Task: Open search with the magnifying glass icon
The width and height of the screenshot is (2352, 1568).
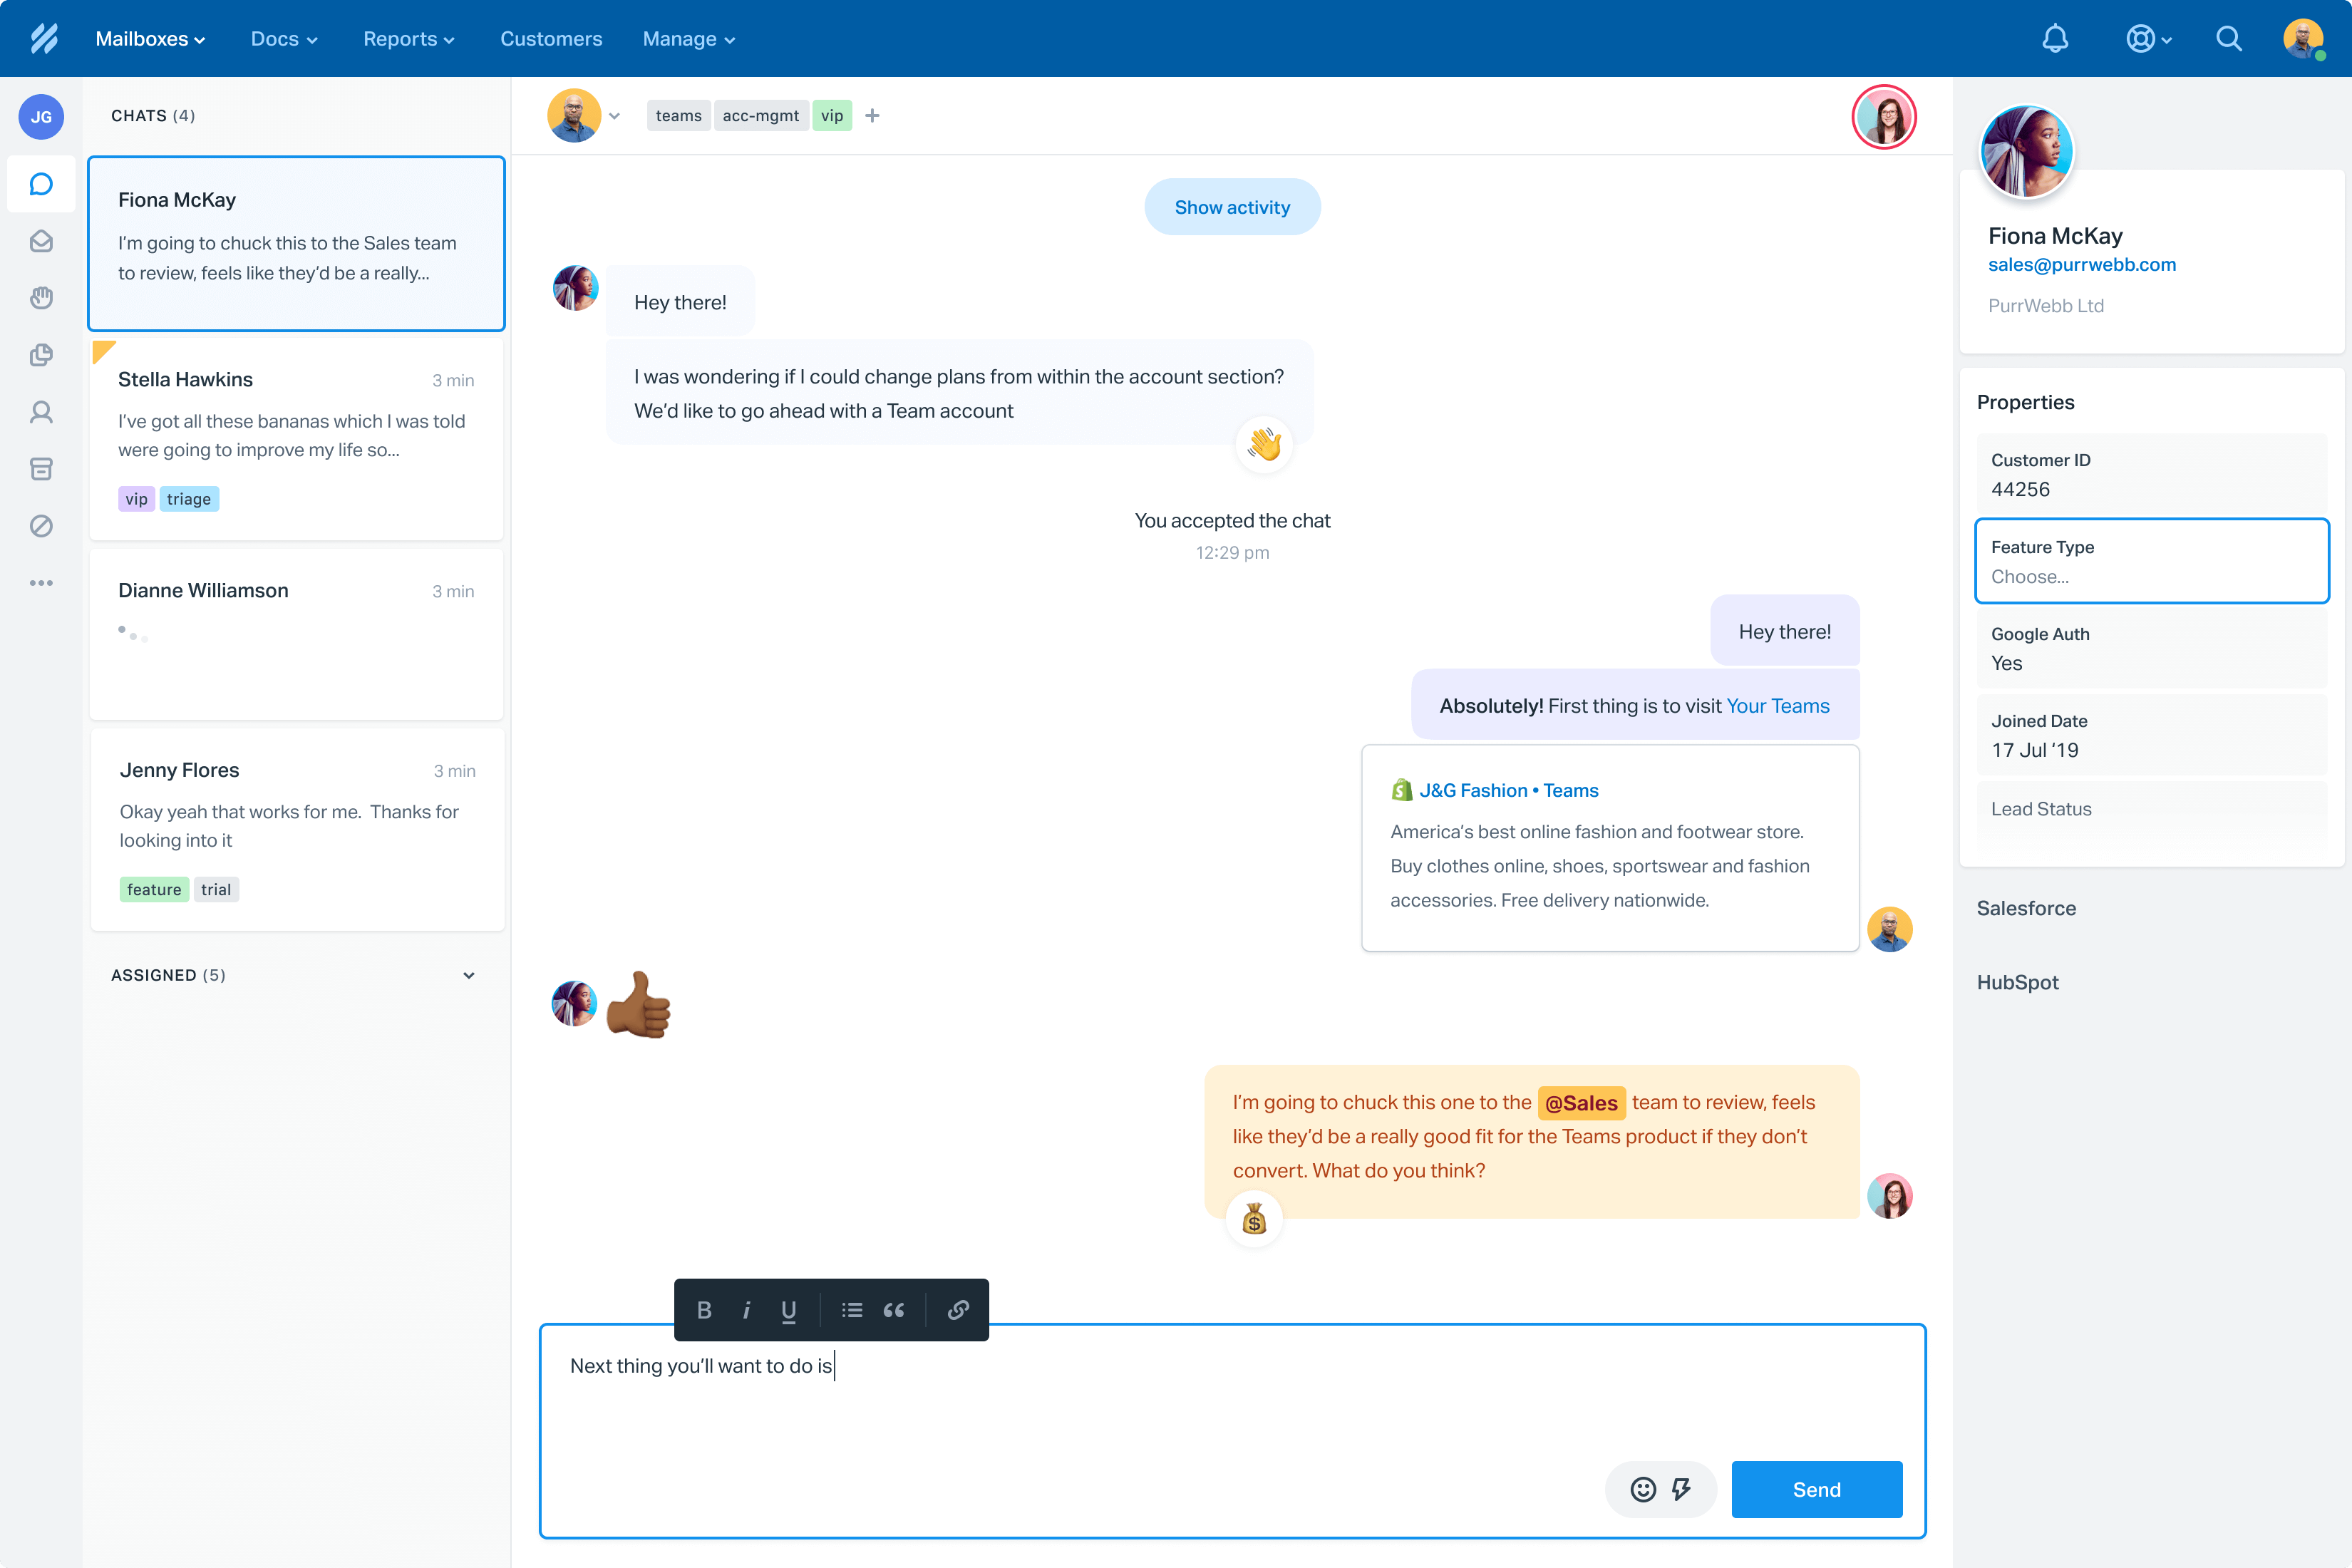Action: click(x=2228, y=38)
